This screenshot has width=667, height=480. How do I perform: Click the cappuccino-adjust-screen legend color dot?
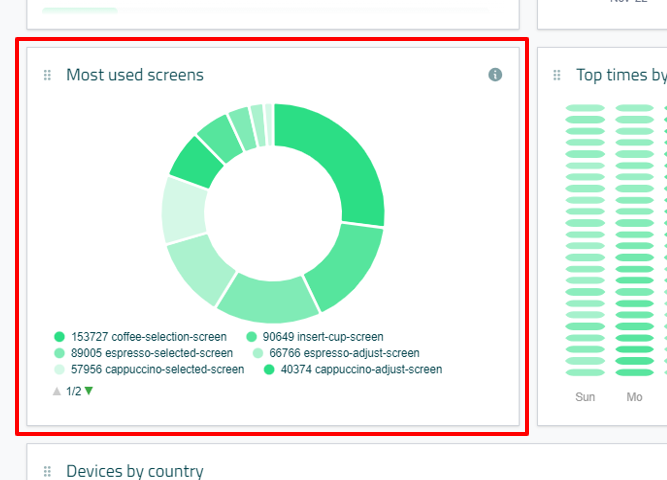(269, 369)
